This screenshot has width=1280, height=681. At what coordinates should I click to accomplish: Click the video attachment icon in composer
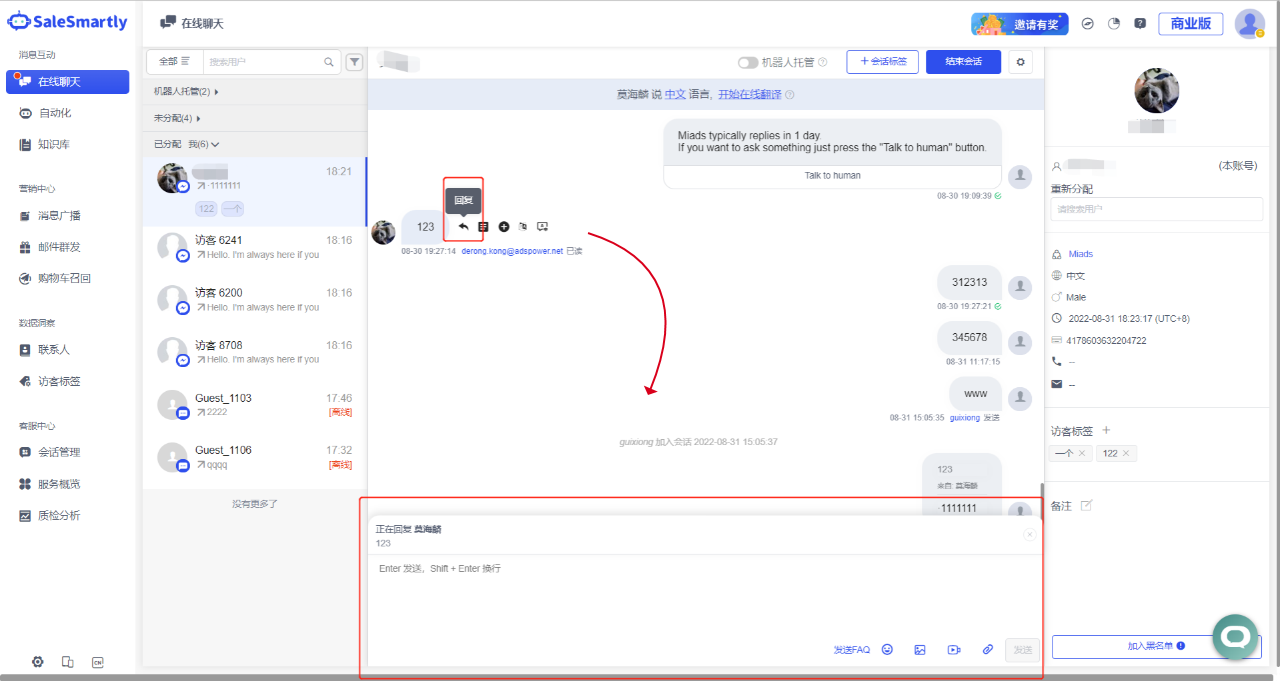tap(954, 649)
